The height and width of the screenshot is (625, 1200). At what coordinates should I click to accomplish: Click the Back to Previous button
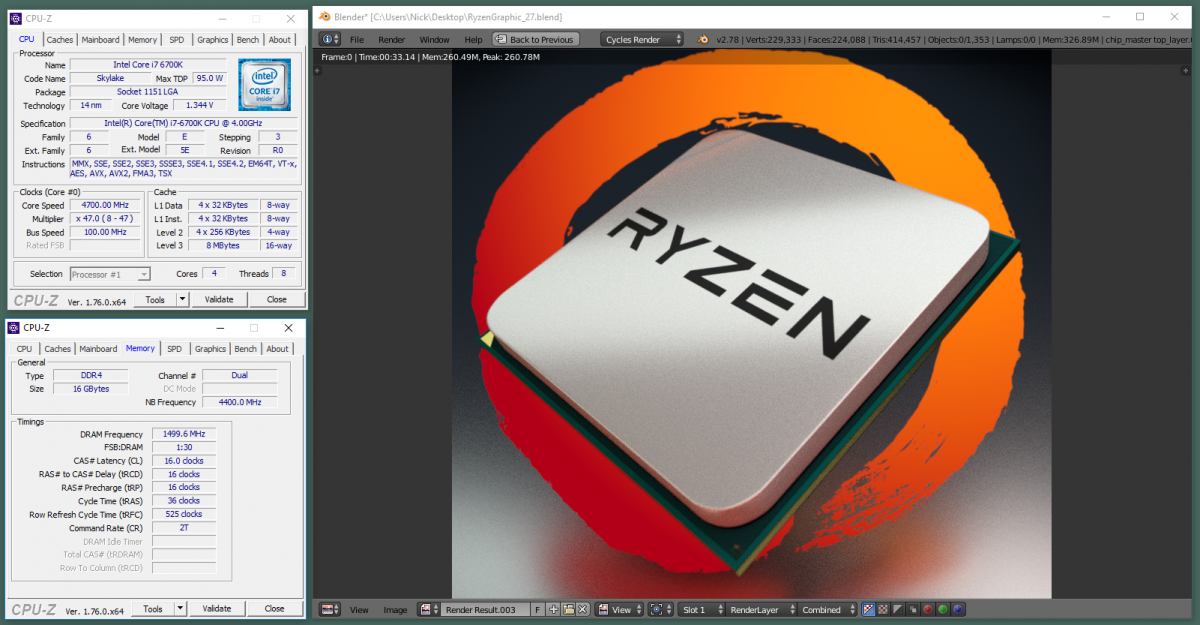pyautogui.click(x=535, y=39)
